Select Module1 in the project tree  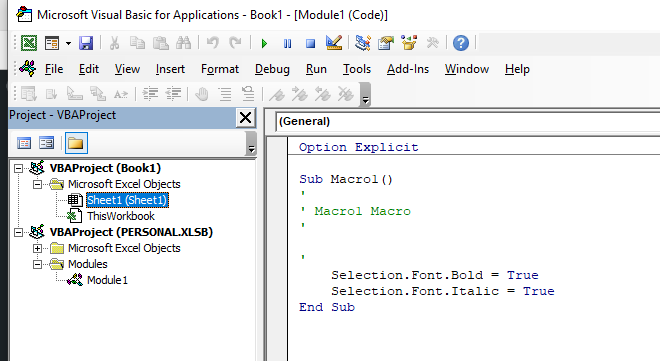coord(107,280)
